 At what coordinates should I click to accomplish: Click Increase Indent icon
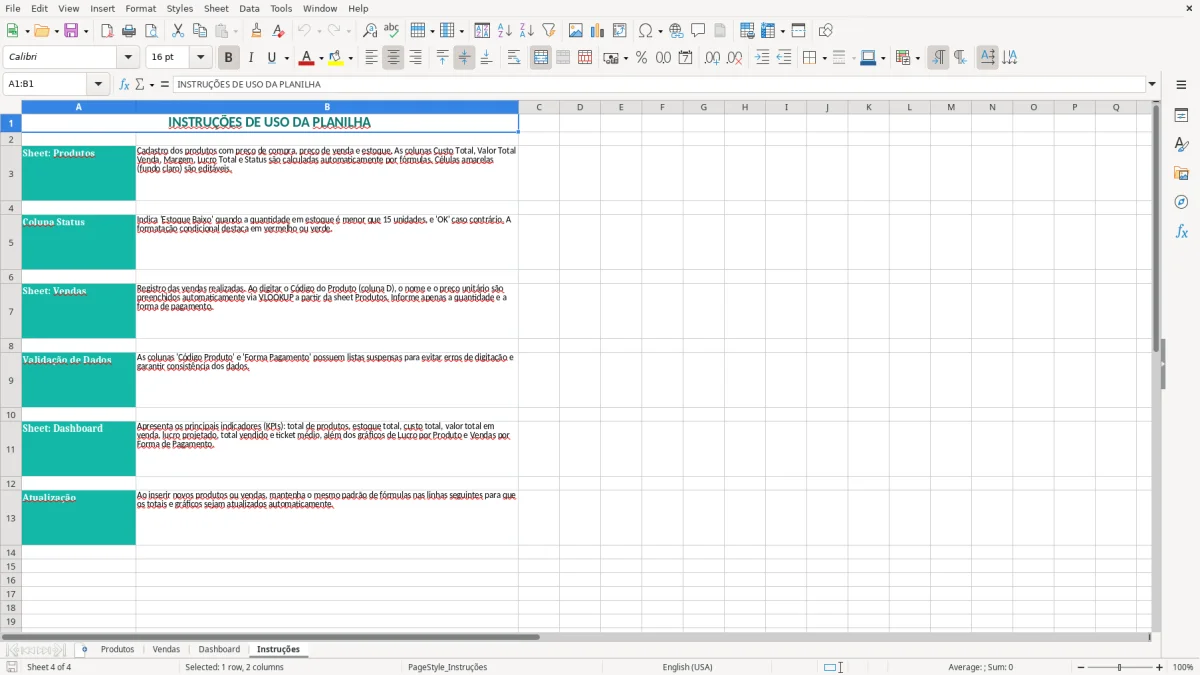point(762,58)
